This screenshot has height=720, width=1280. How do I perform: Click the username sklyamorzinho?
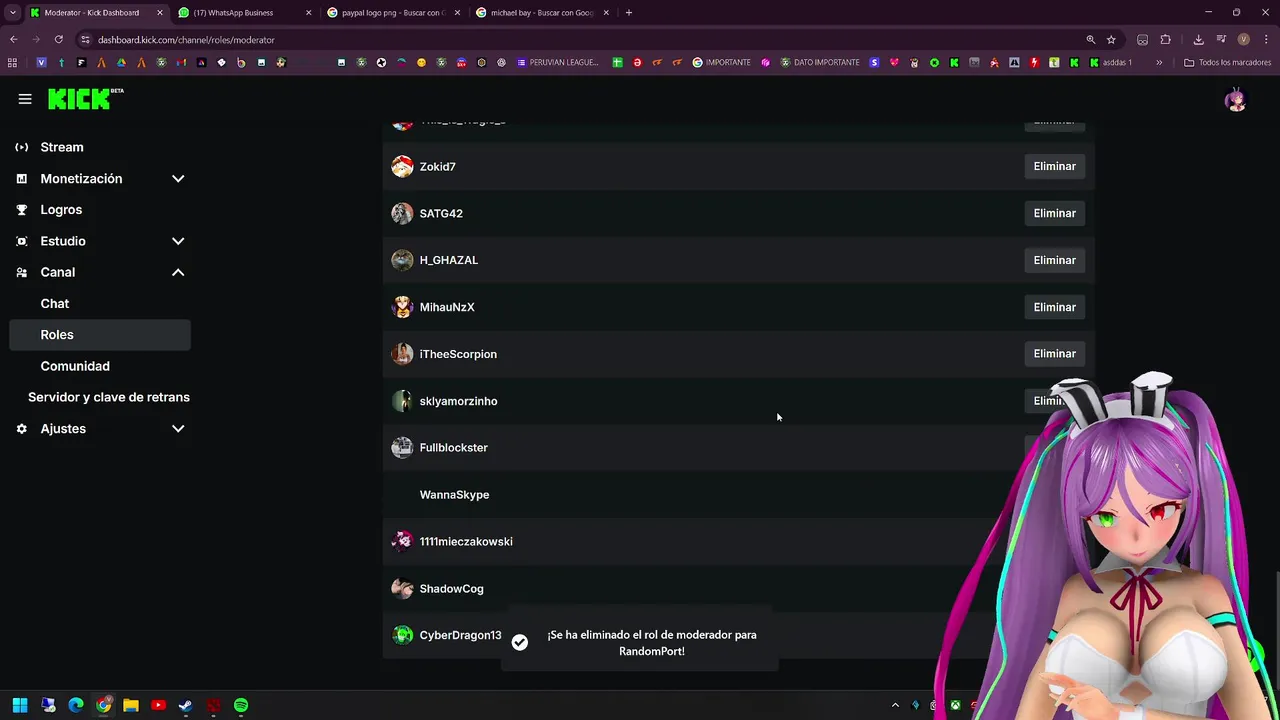click(x=458, y=401)
